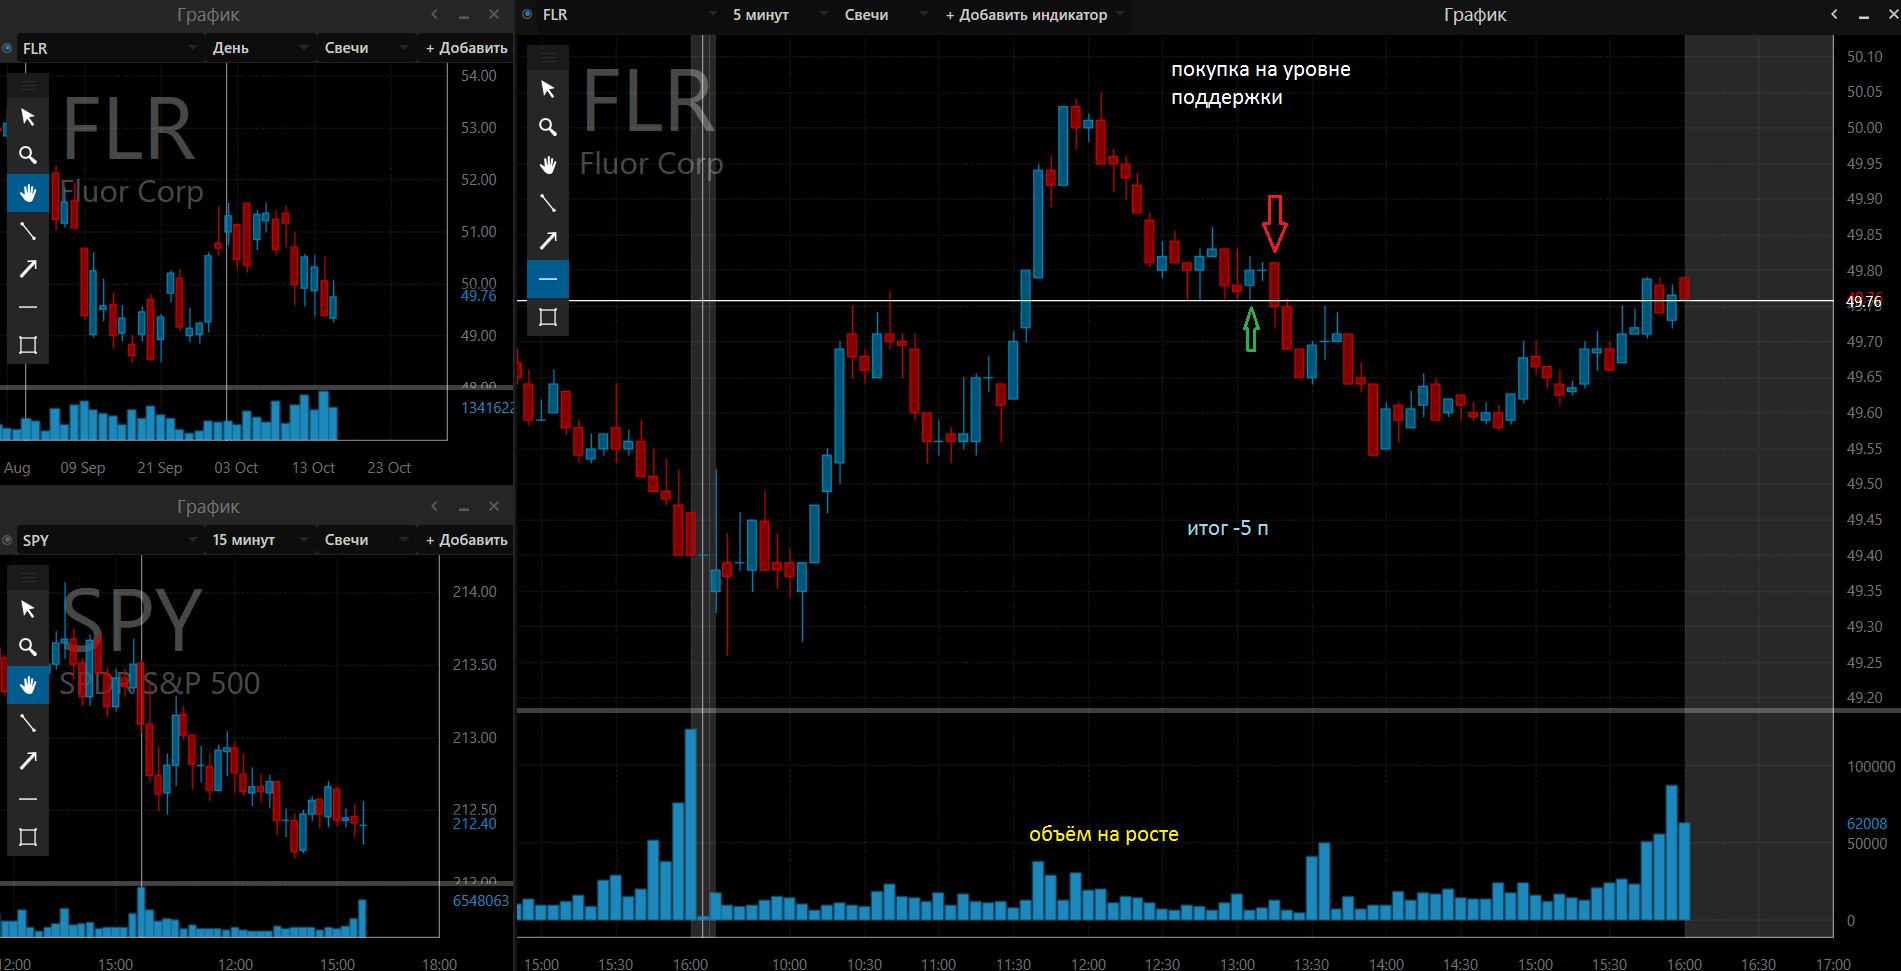Select the rectangle tool in SPY chart
The width and height of the screenshot is (1901, 971).
pos(28,837)
